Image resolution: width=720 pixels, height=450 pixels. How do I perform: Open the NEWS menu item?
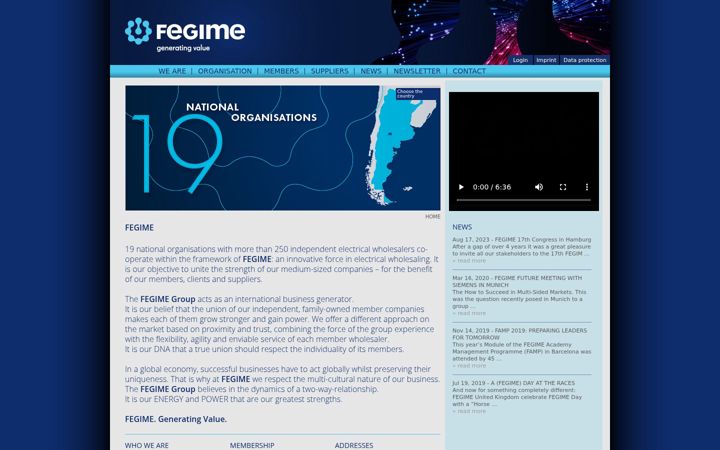tap(371, 71)
